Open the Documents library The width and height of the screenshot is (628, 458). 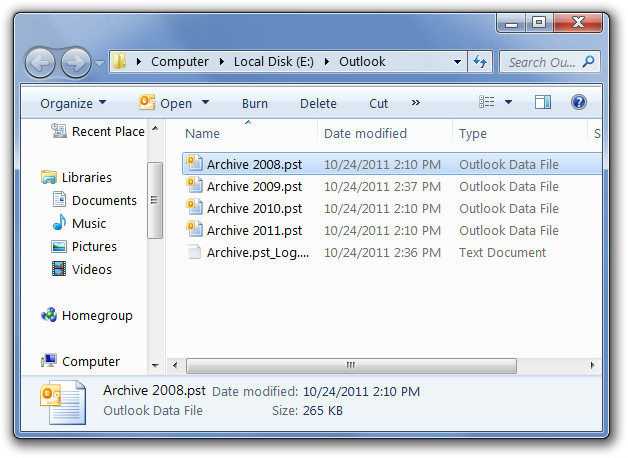[104, 200]
